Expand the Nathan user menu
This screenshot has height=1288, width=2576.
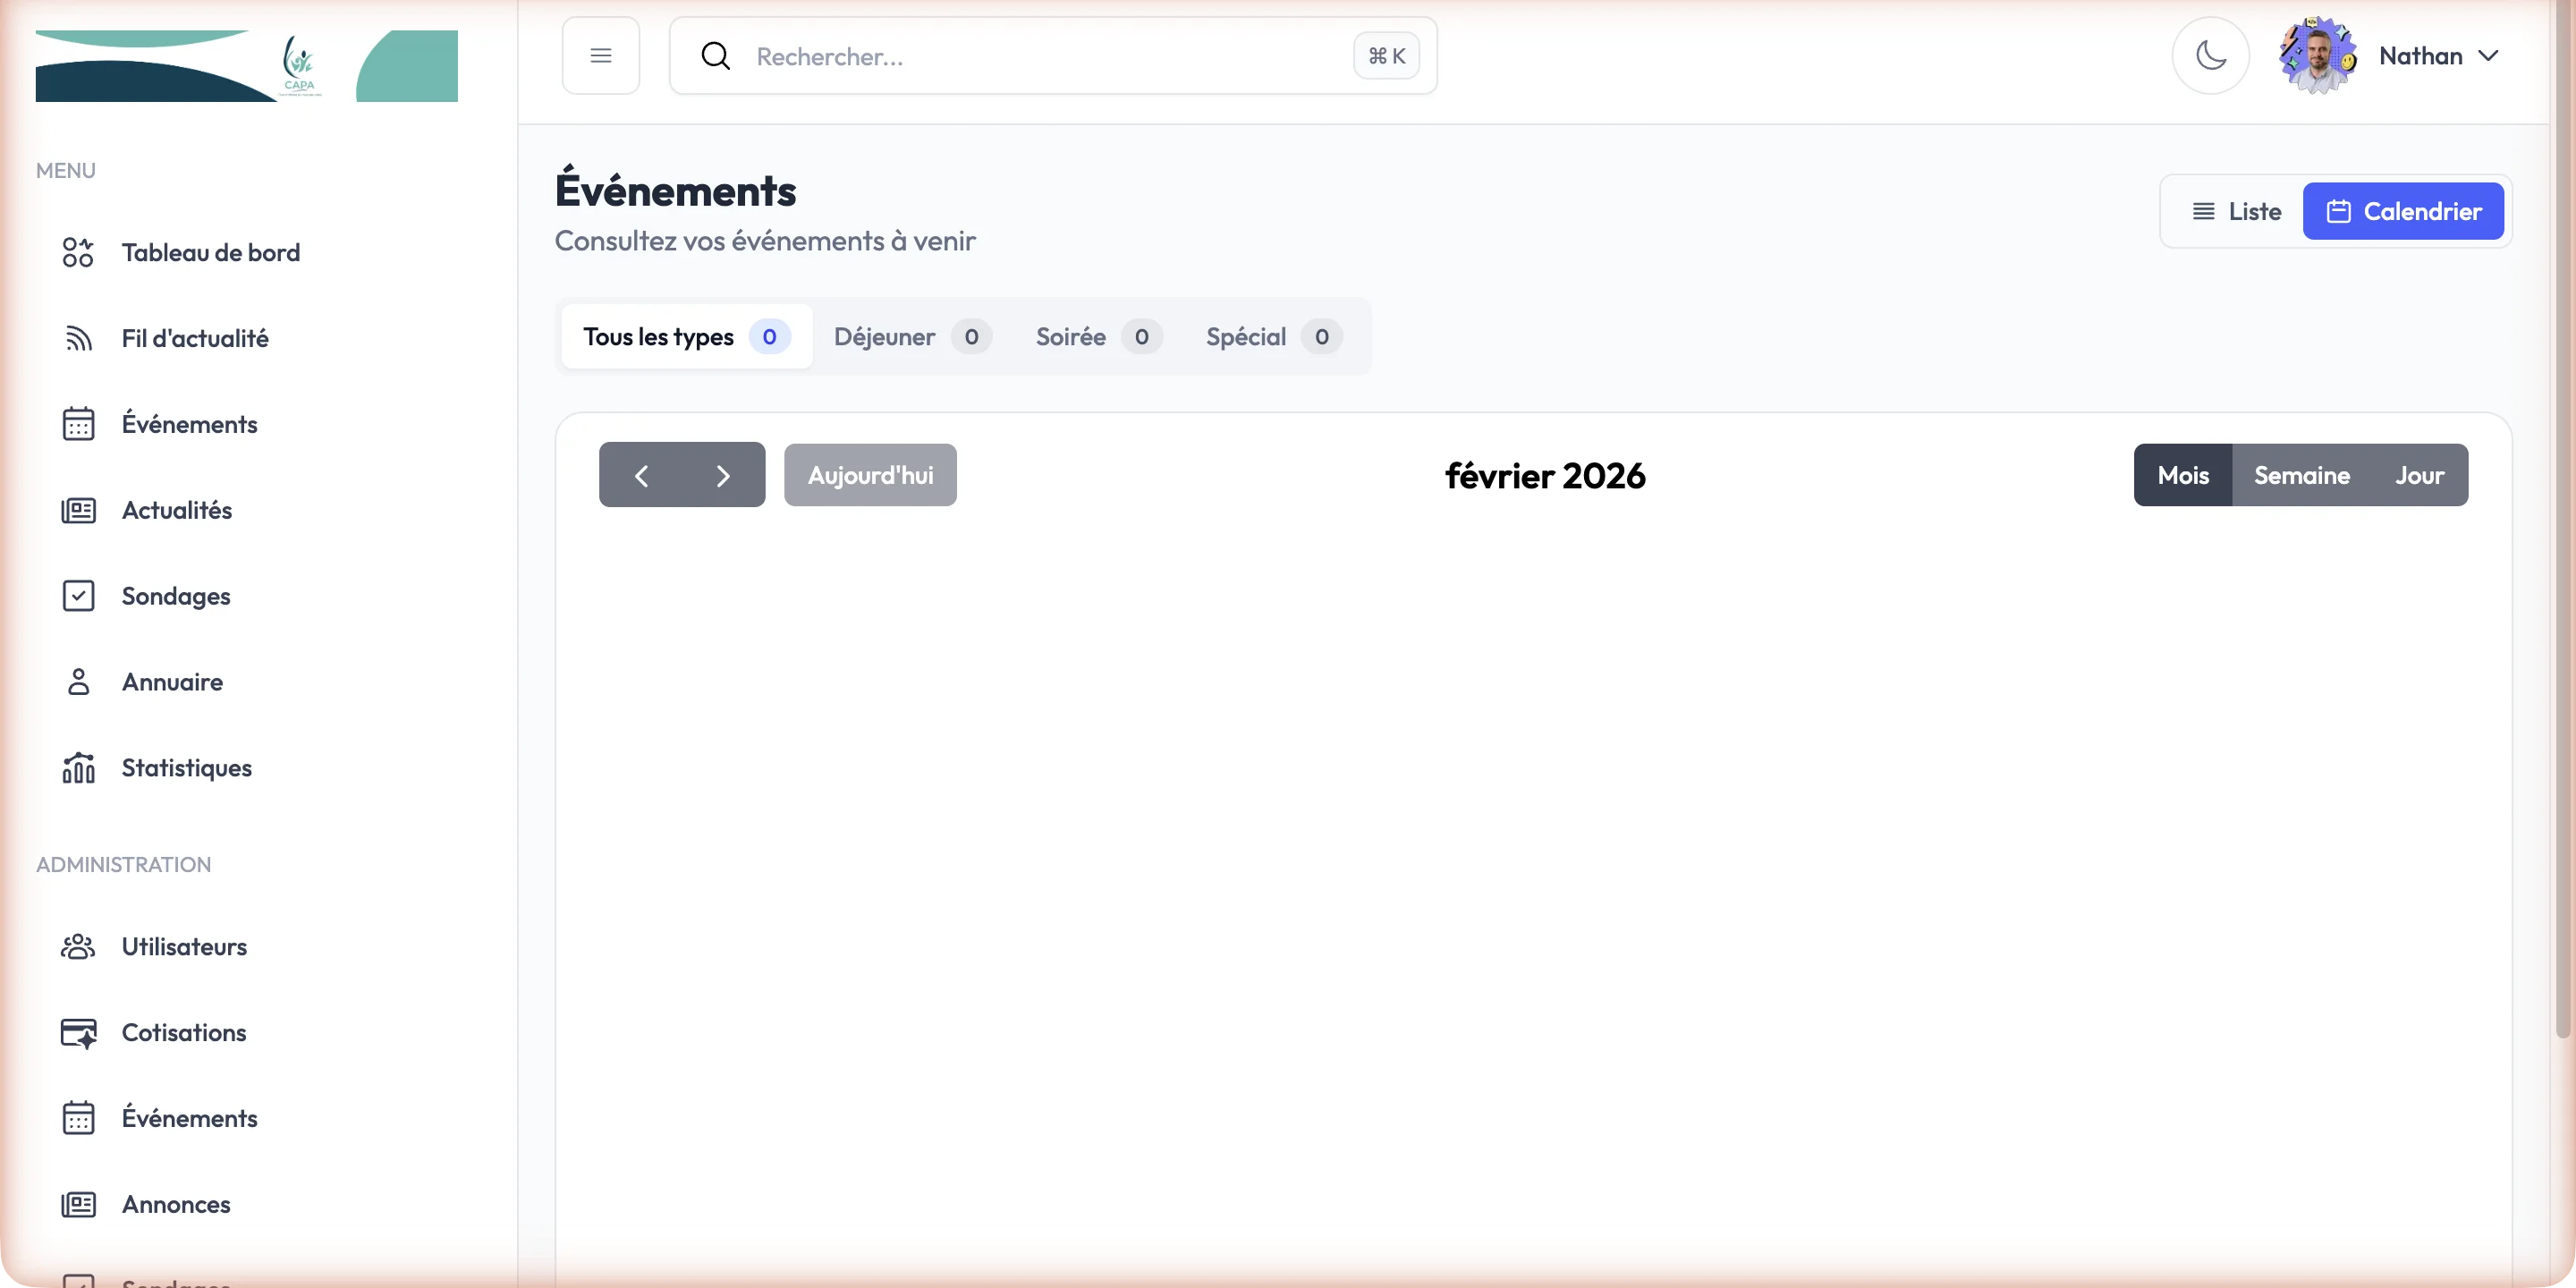tap(2438, 56)
